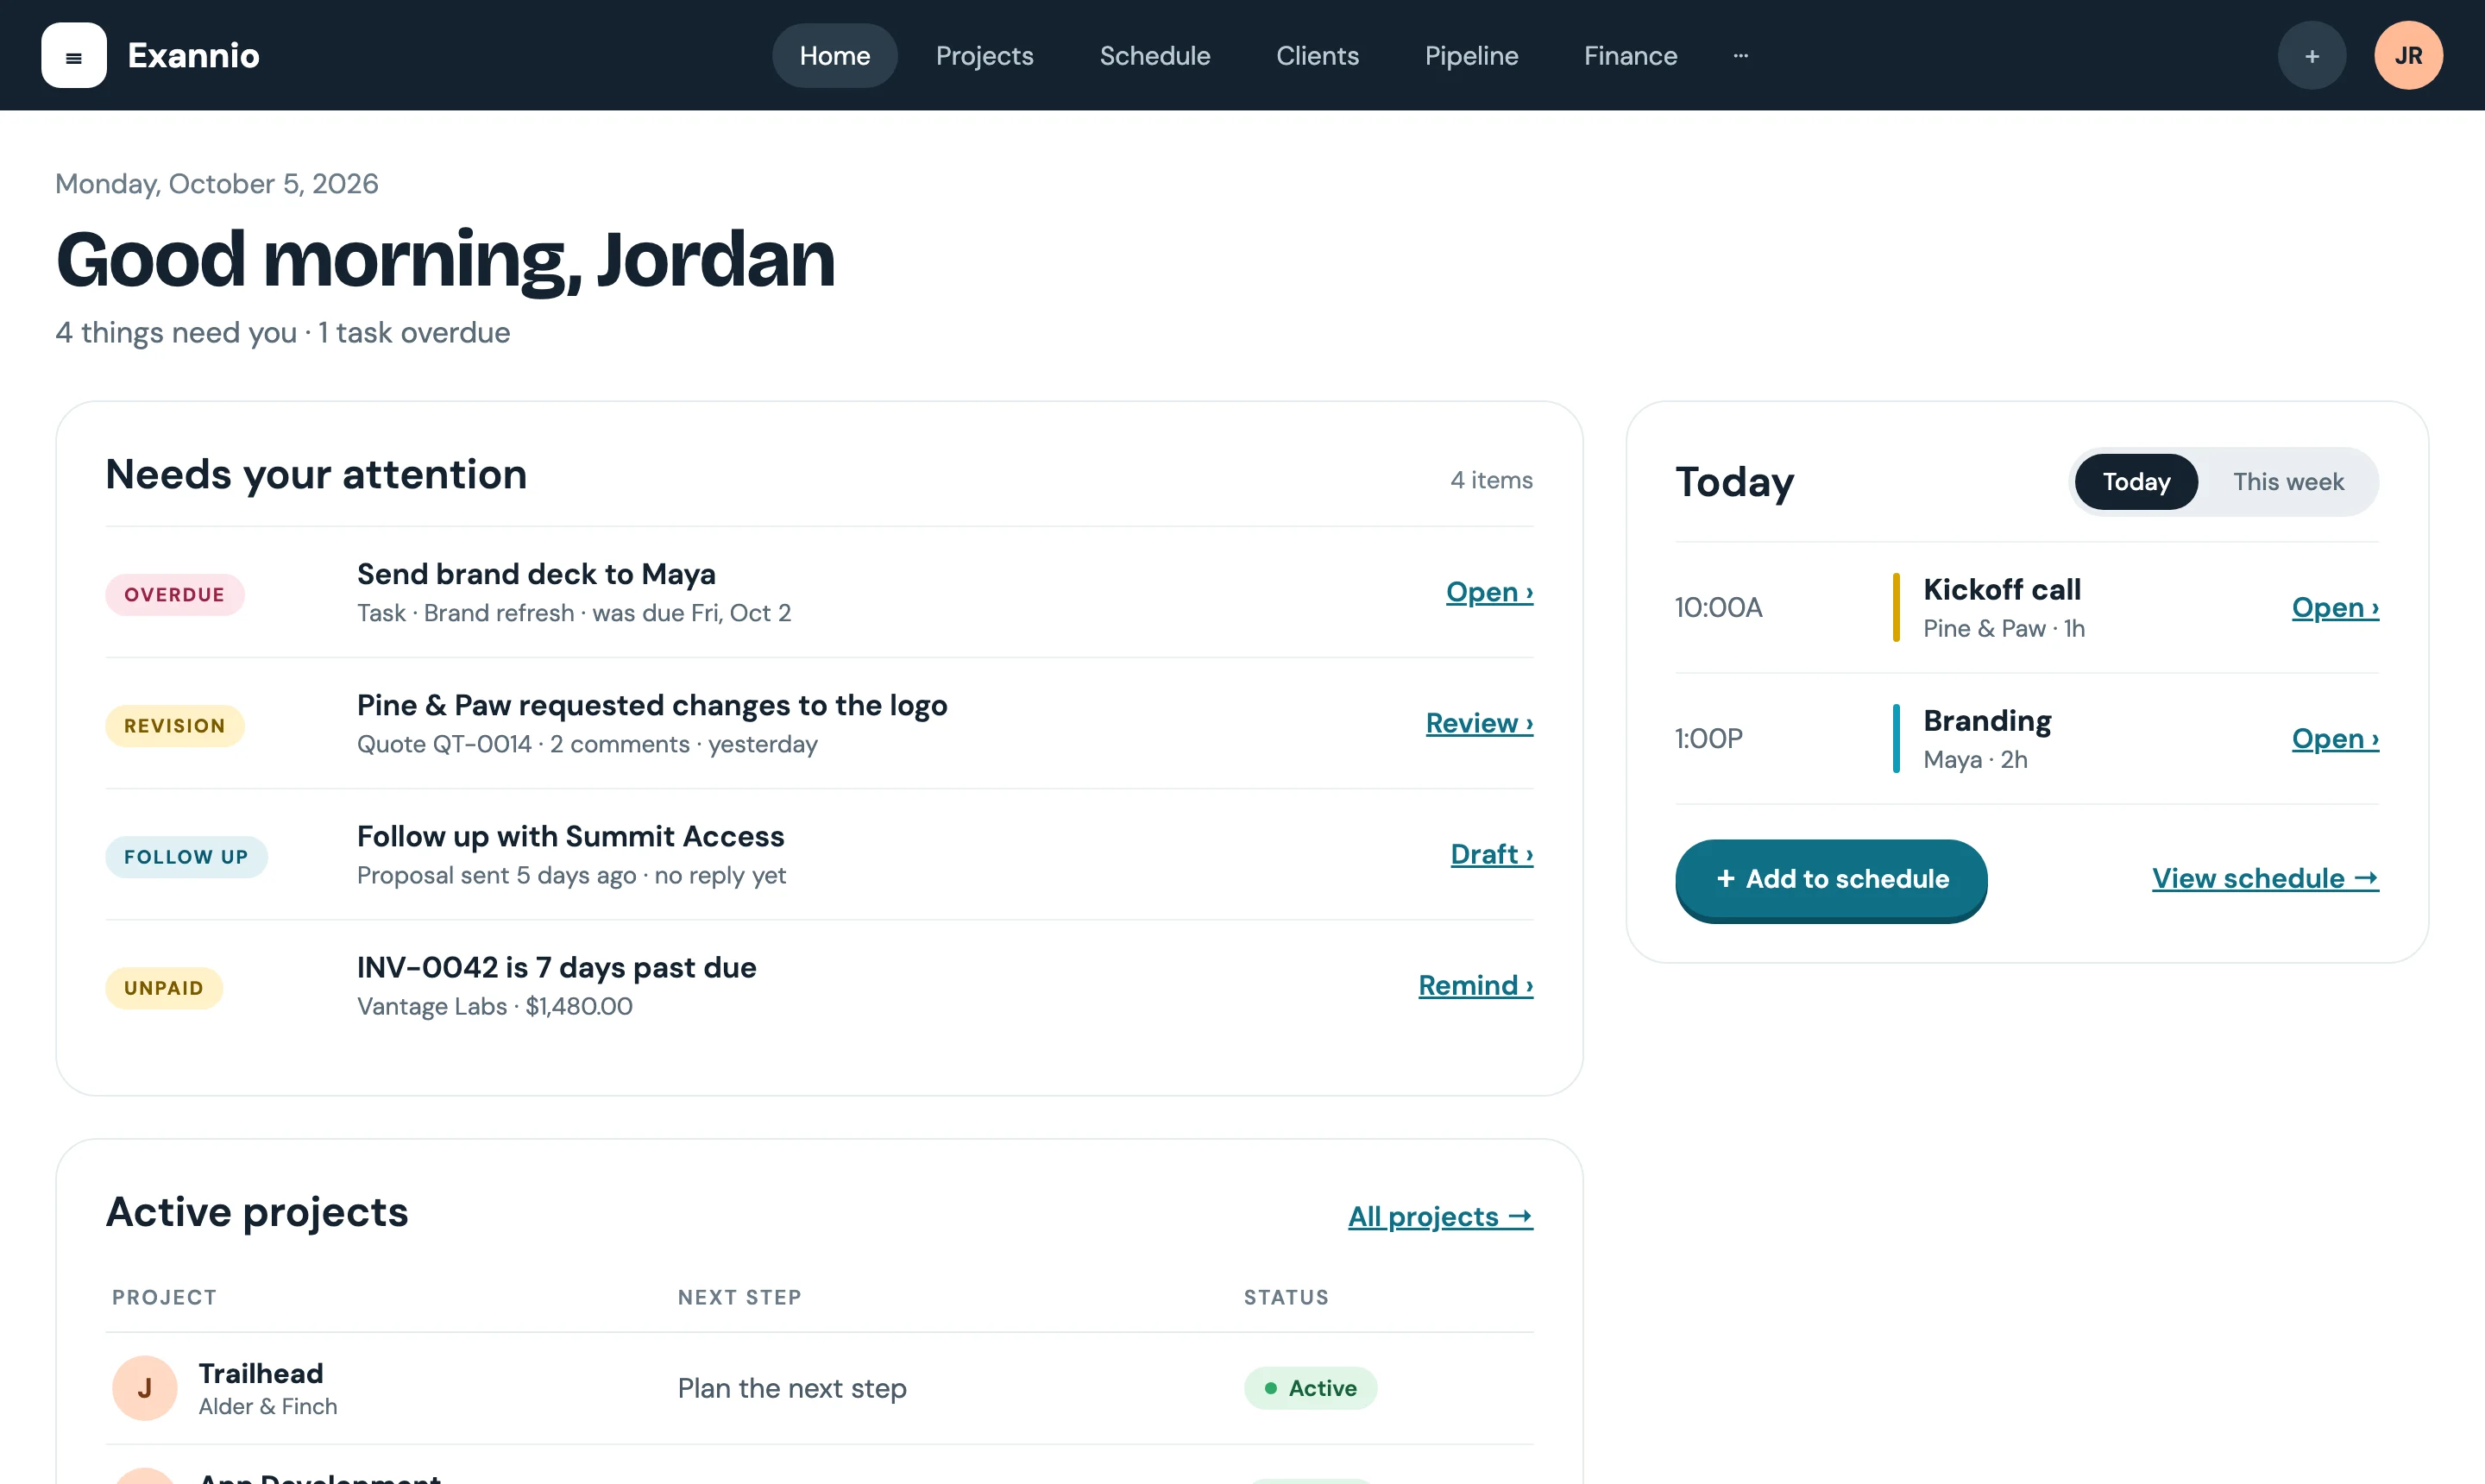Click 'Pine & Paw requested changes to the logo'
2485x1484 pixels.
(x=652, y=704)
